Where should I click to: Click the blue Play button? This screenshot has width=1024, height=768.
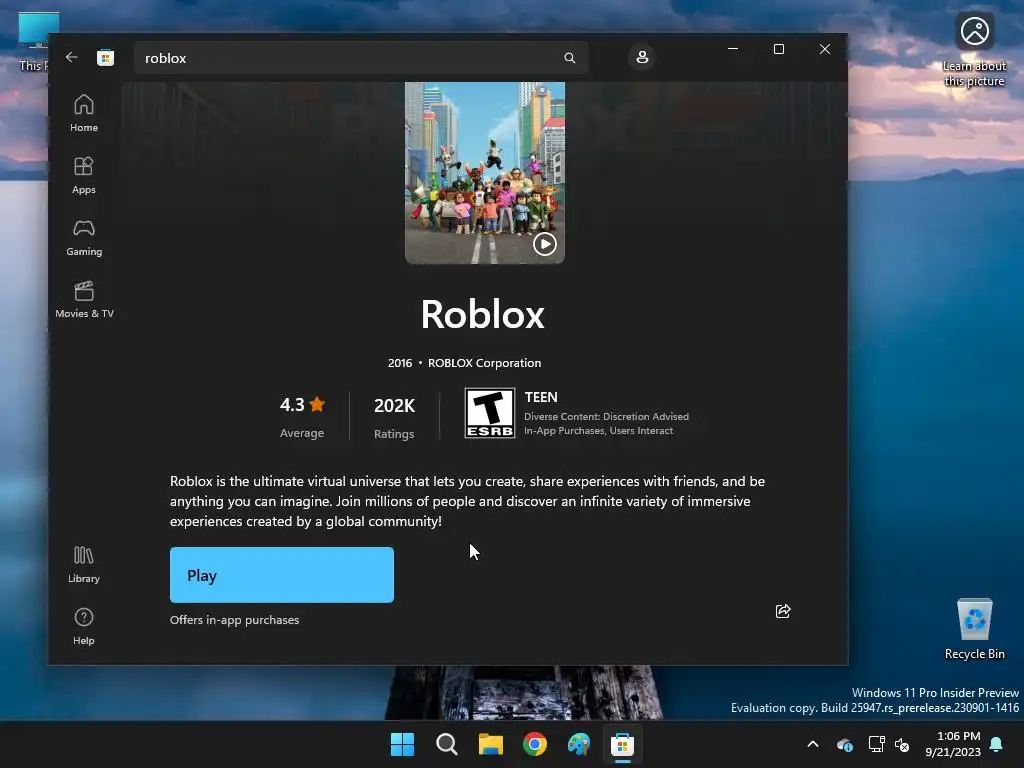point(281,575)
